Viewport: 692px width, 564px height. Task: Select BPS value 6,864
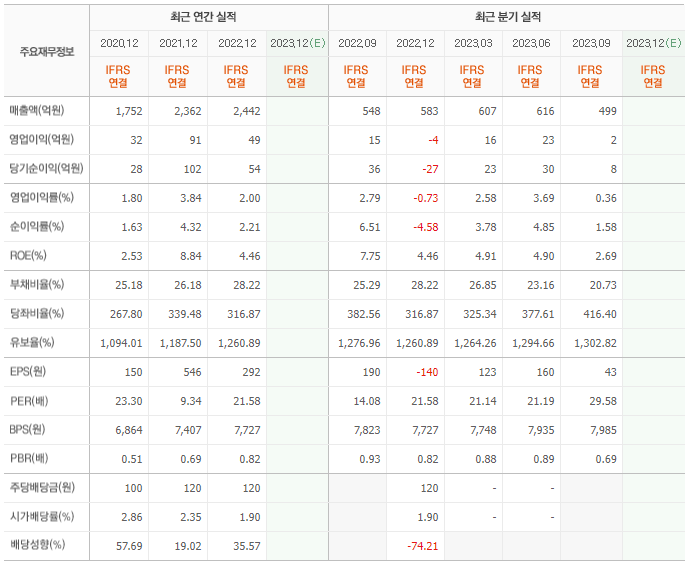click(129, 430)
